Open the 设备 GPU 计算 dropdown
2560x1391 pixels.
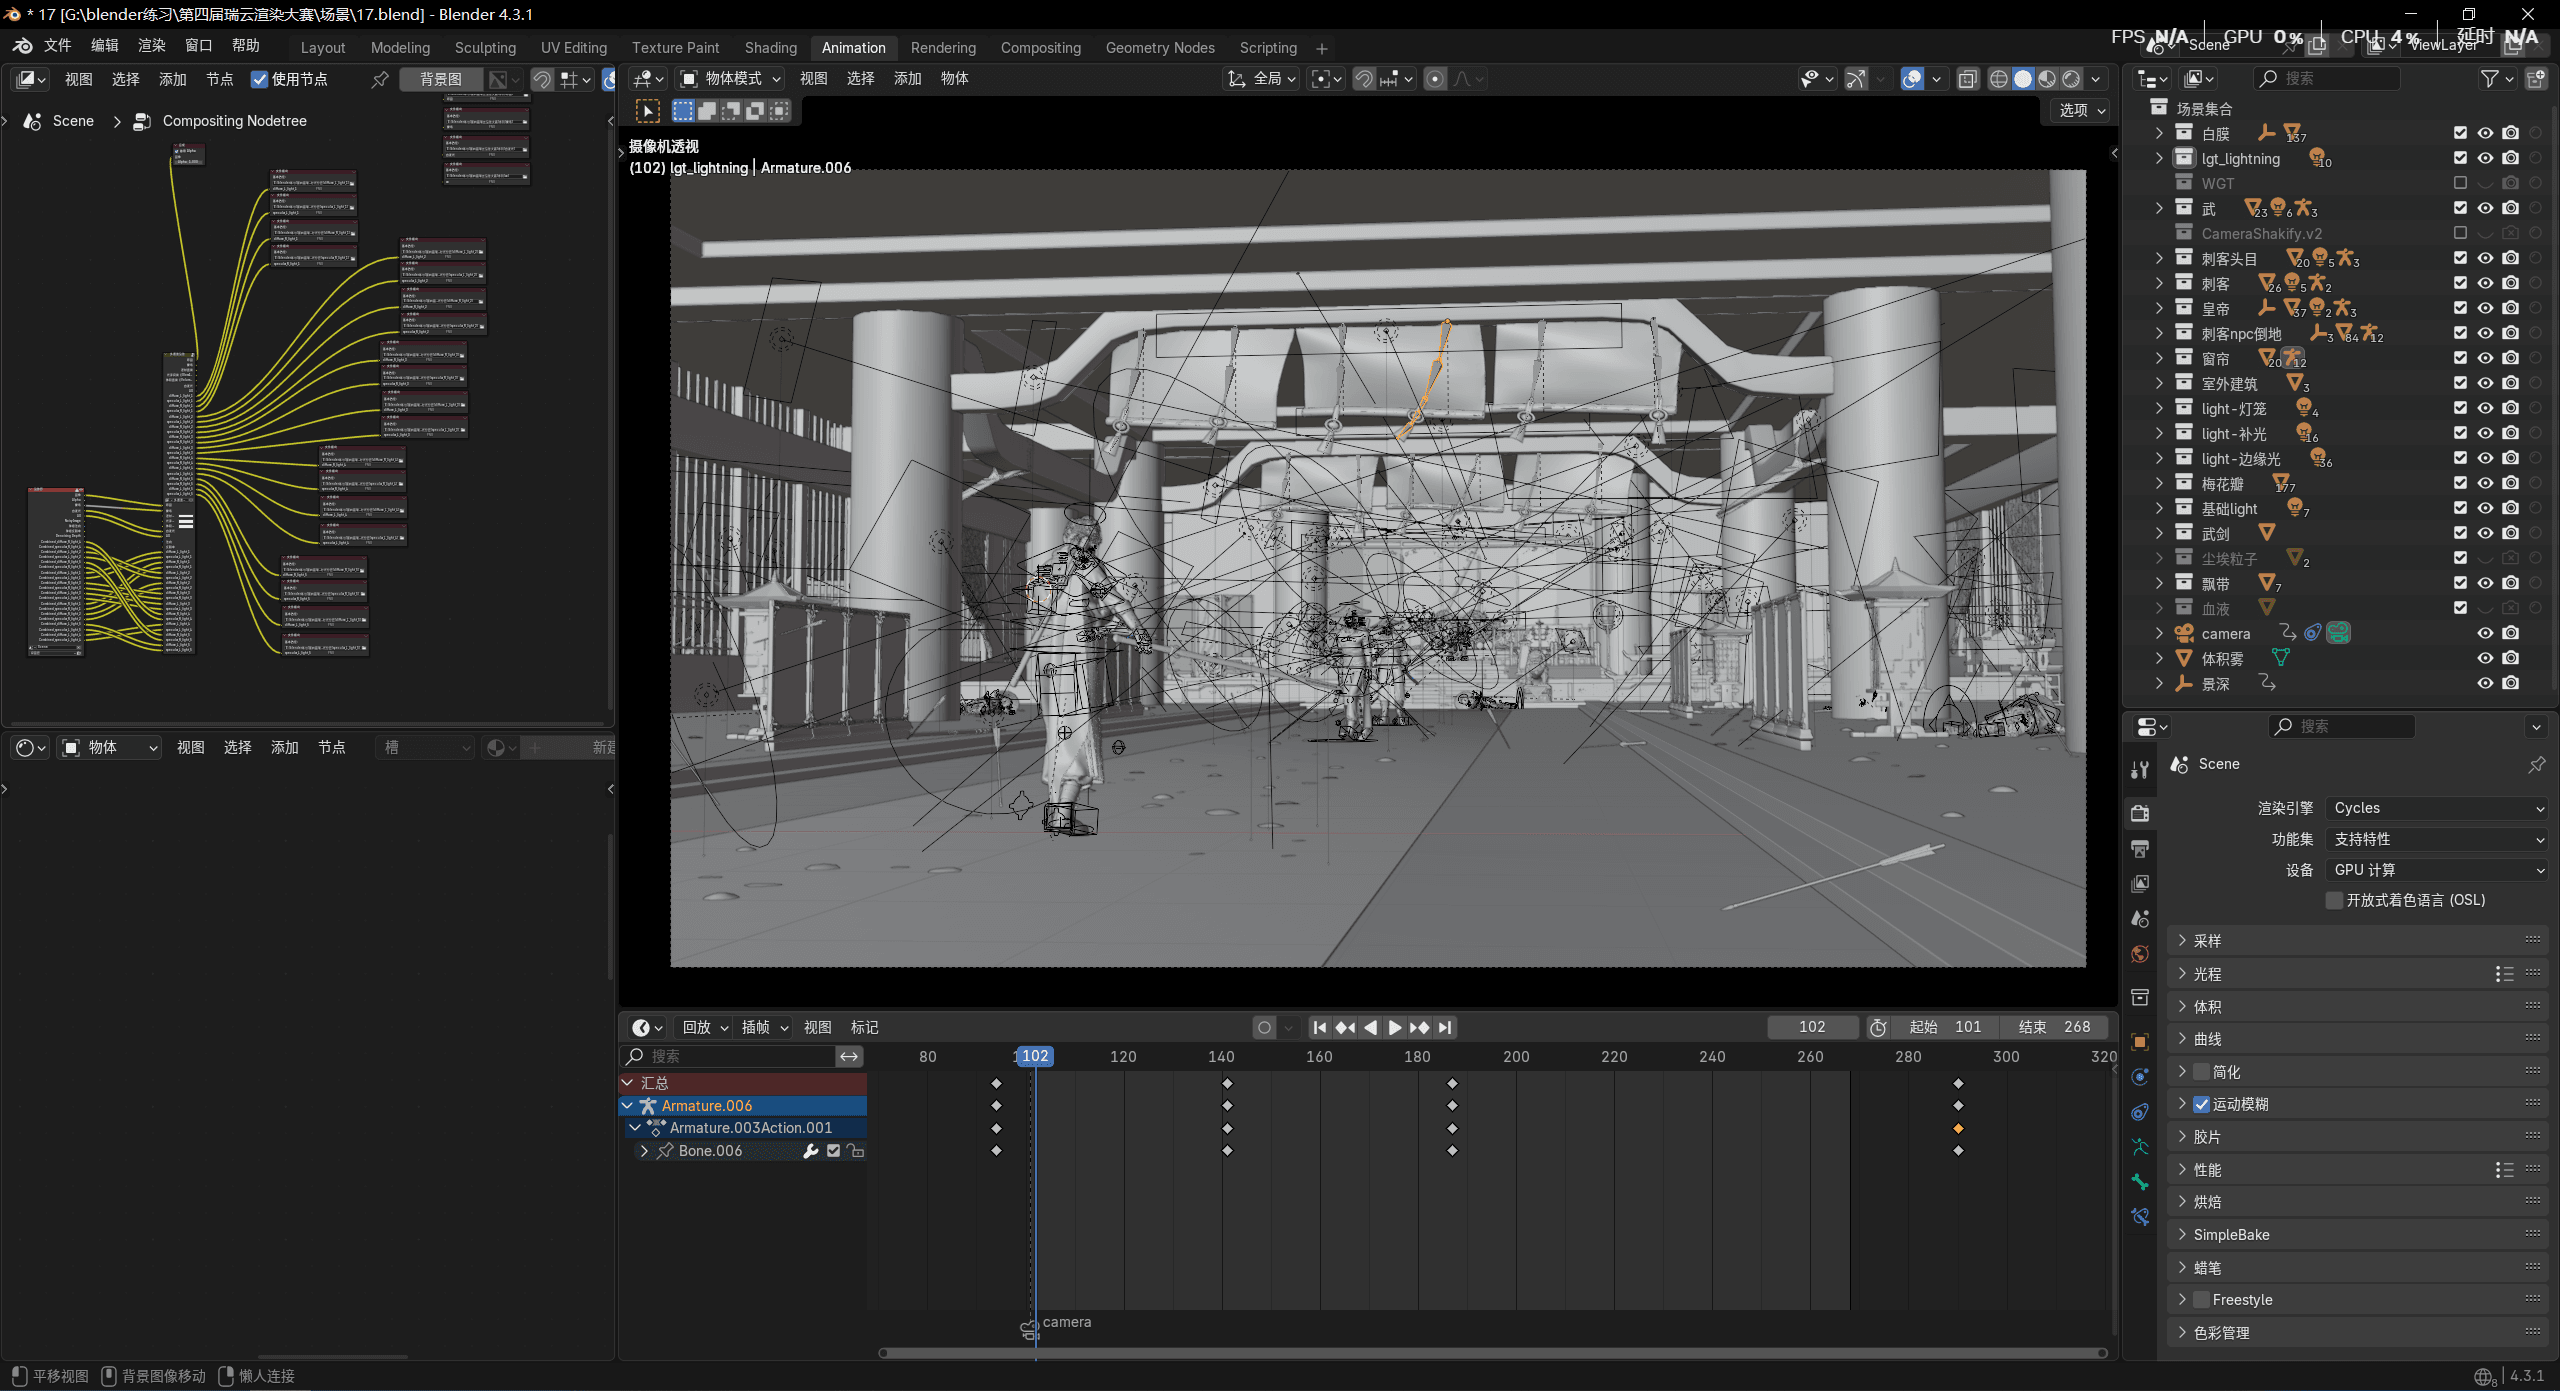click(x=2437, y=870)
